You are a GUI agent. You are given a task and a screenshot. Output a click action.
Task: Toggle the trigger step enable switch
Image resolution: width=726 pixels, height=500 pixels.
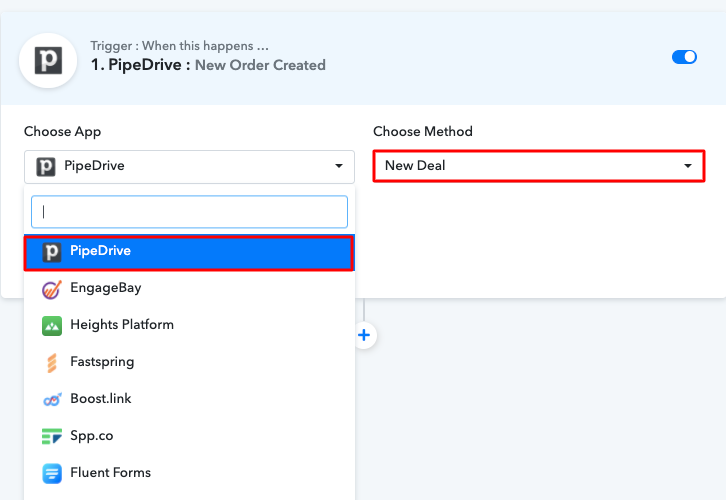684,57
